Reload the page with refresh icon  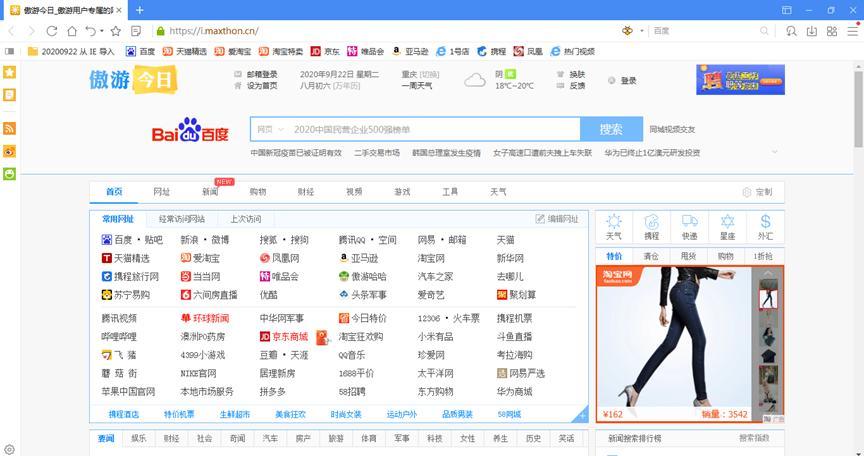pos(51,31)
